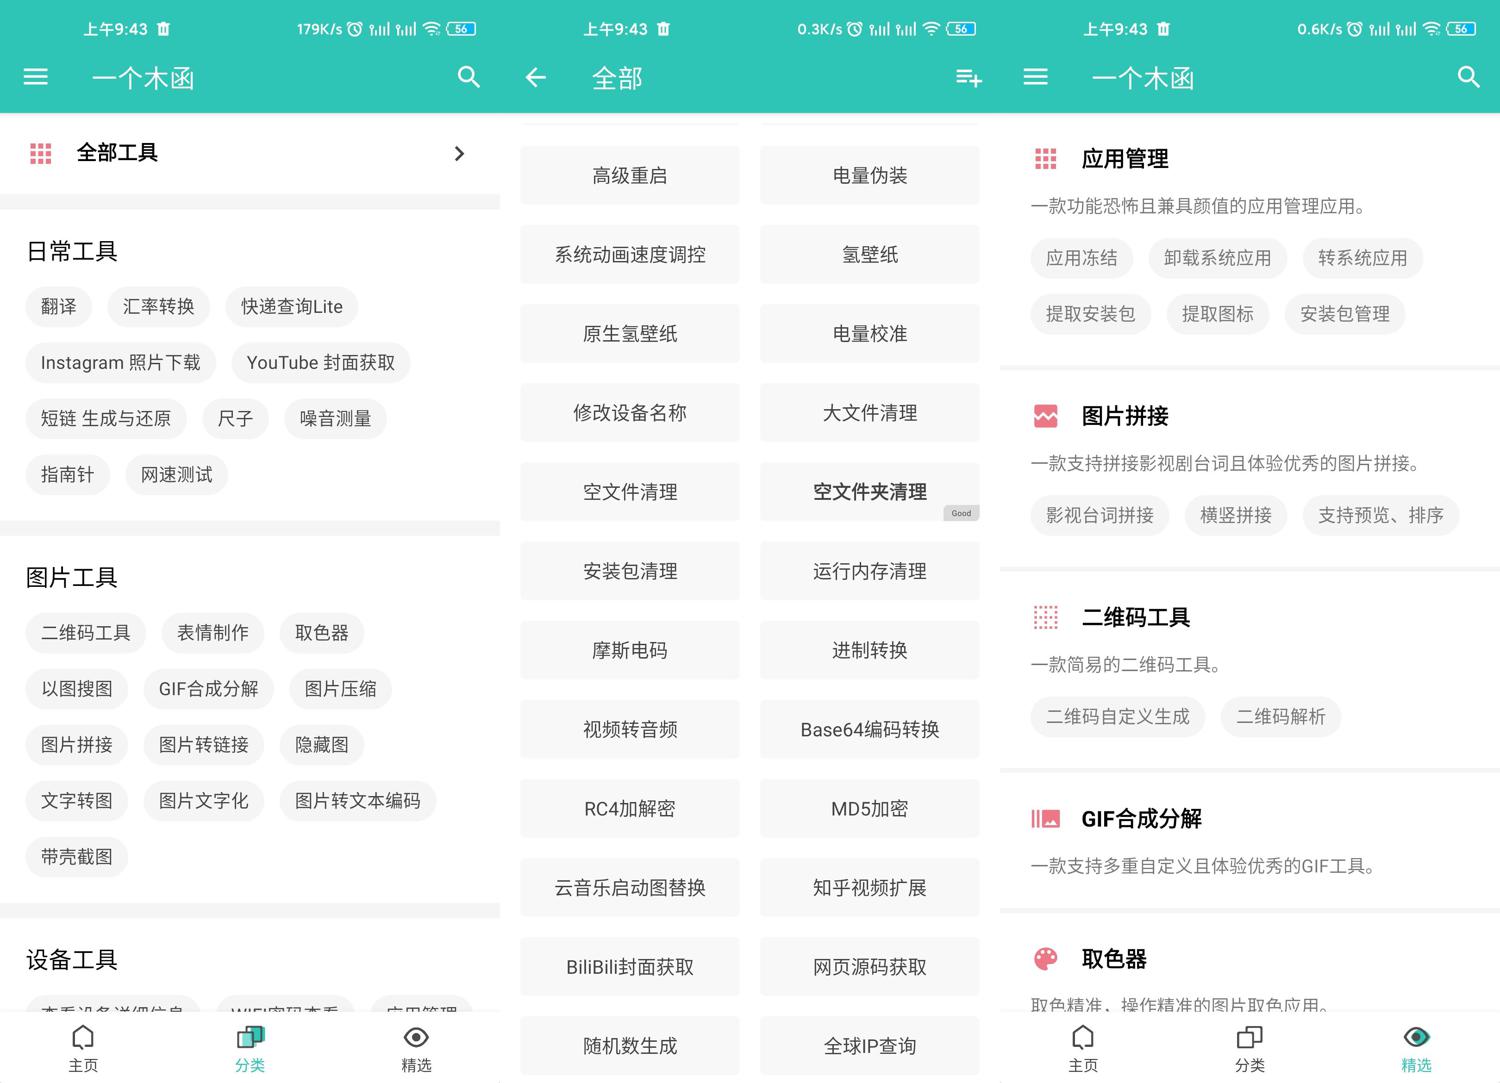Tap the 二维码解析 feature chip
This screenshot has height=1083, width=1500.
click(x=1280, y=717)
